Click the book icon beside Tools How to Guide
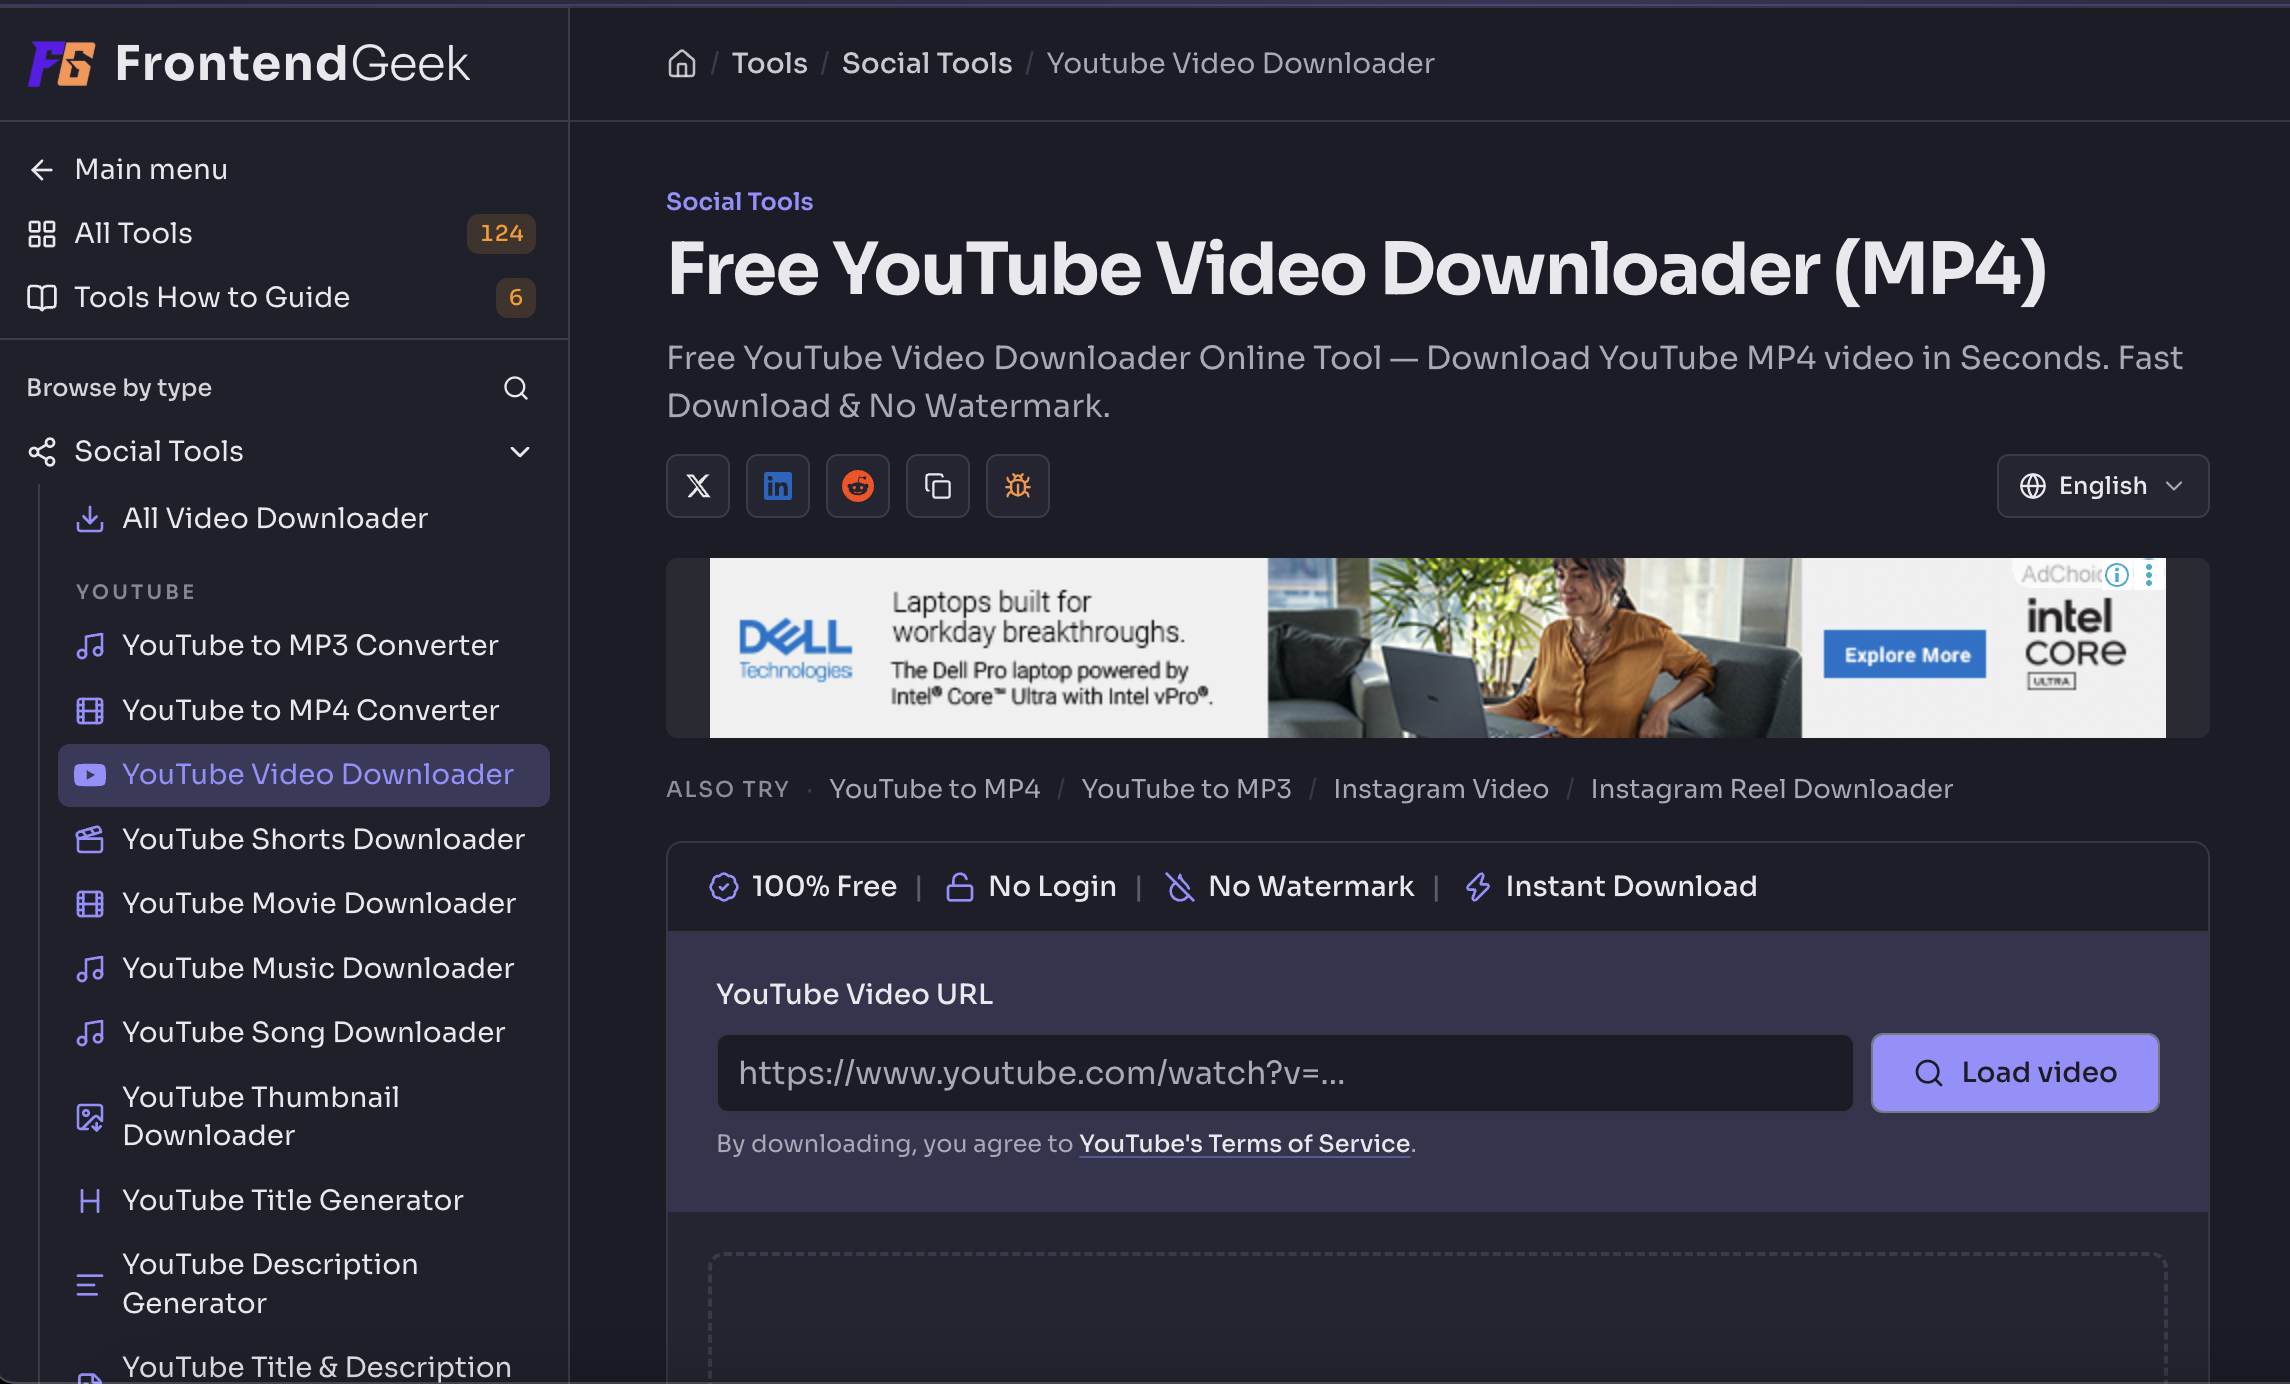Image resolution: width=2290 pixels, height=1384 pixels. tap(42, 298)
